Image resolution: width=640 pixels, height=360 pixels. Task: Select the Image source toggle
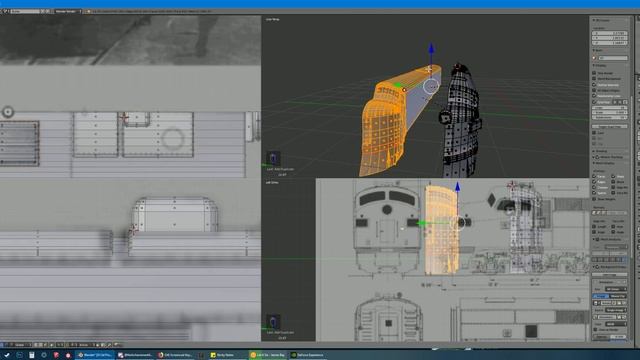click(x=601, y=296)
